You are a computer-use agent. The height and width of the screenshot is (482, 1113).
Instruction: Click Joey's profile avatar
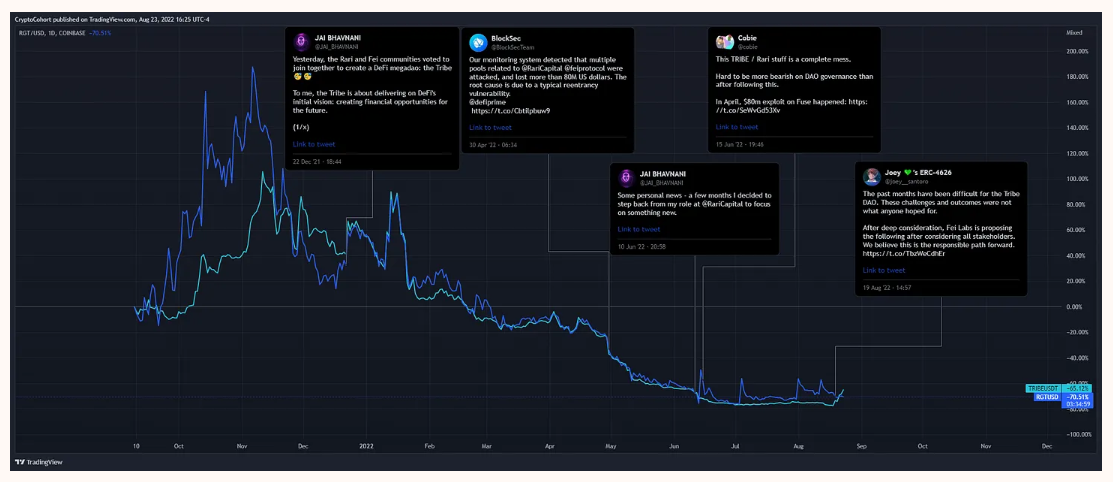871,176
